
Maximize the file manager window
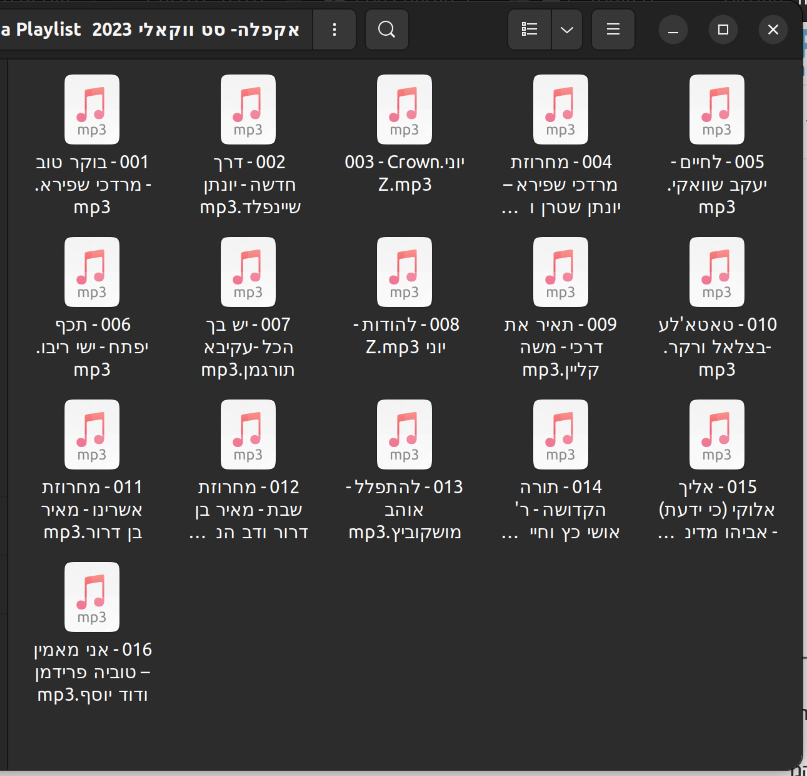(x=723, y=30)
